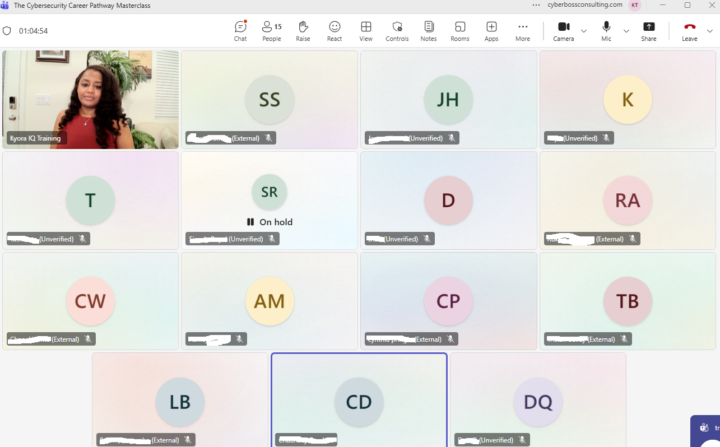
Task: Click muted mic icon on AM tile
Action: pos(239,339)
